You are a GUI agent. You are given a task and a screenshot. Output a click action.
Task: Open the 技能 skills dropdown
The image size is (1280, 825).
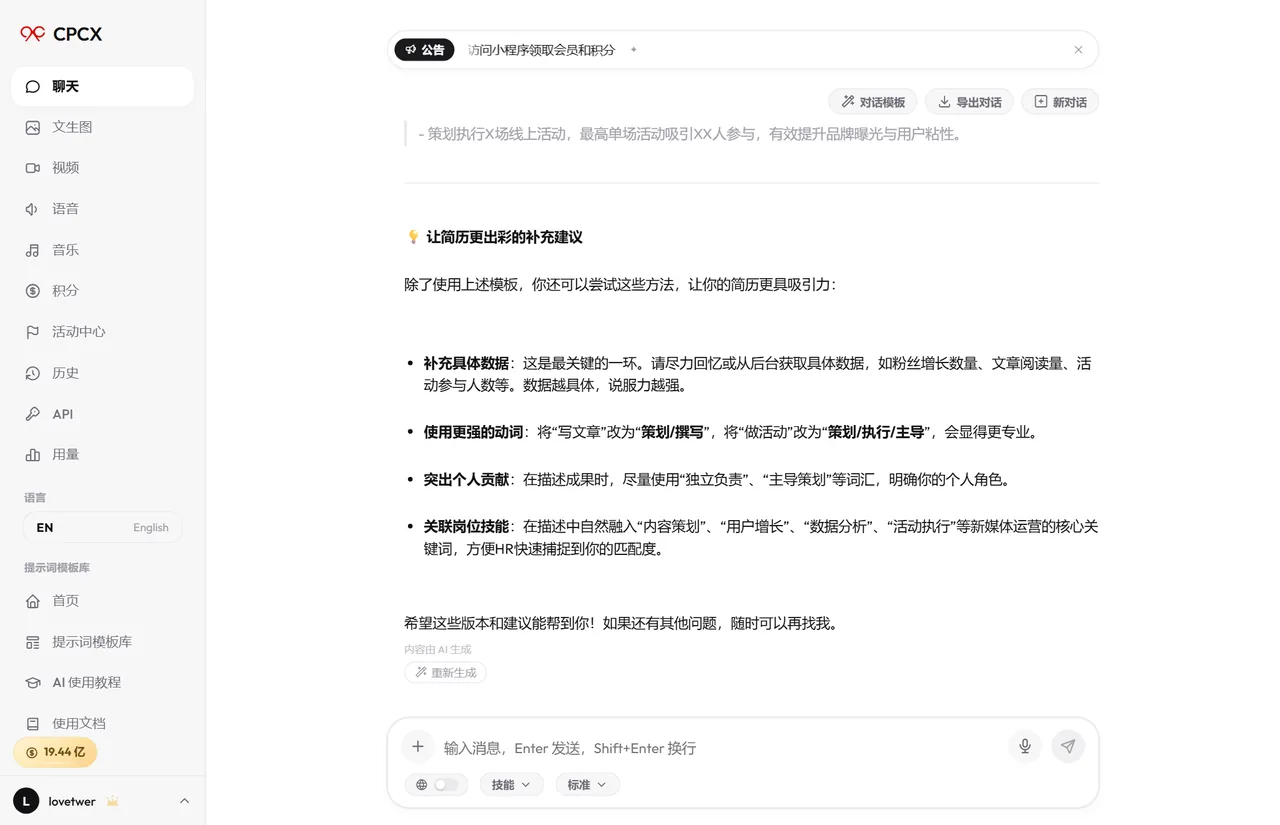511,785
